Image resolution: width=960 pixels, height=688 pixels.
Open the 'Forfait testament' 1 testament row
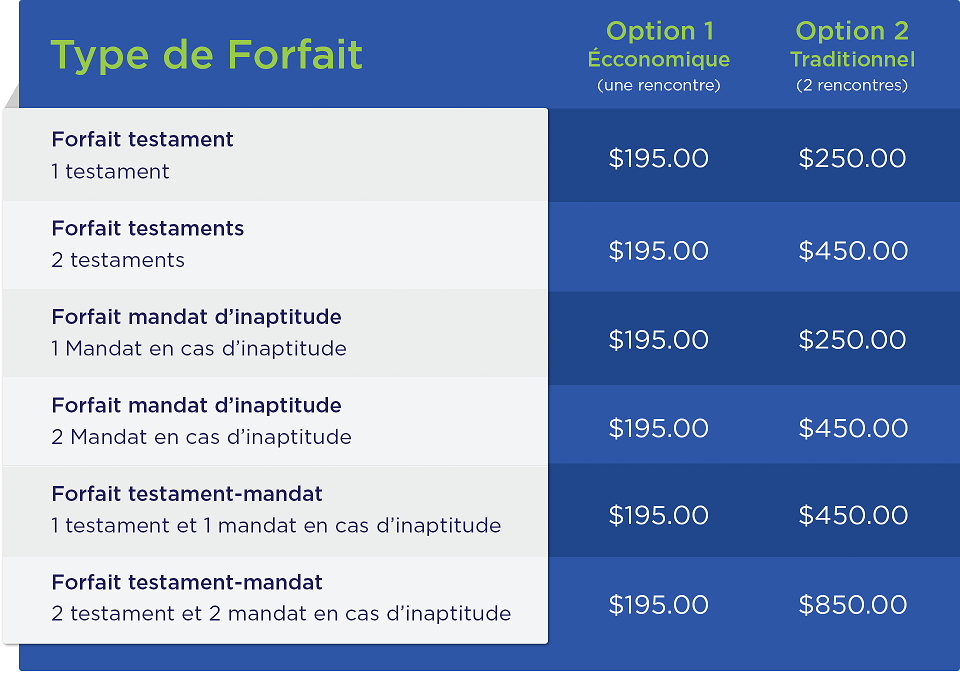(x=276, y=155)
